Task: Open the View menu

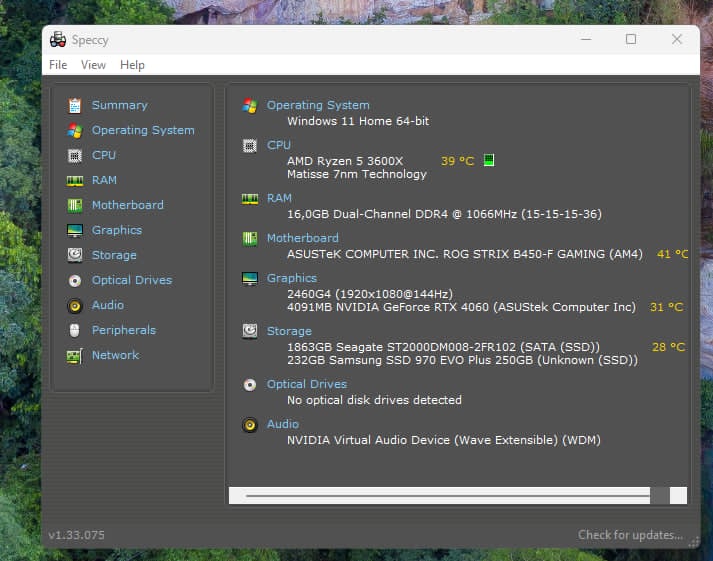Action: click(x=93, y=65)
